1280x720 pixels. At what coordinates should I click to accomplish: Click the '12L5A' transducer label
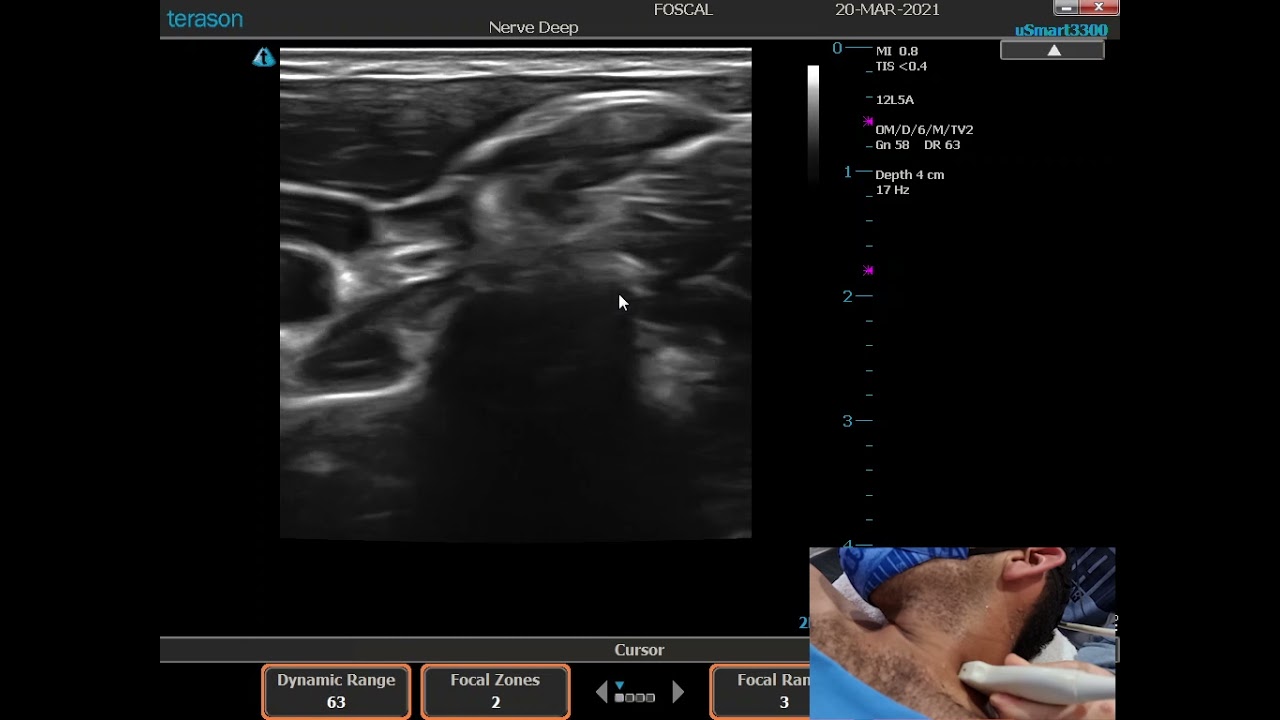coord(895,100)
